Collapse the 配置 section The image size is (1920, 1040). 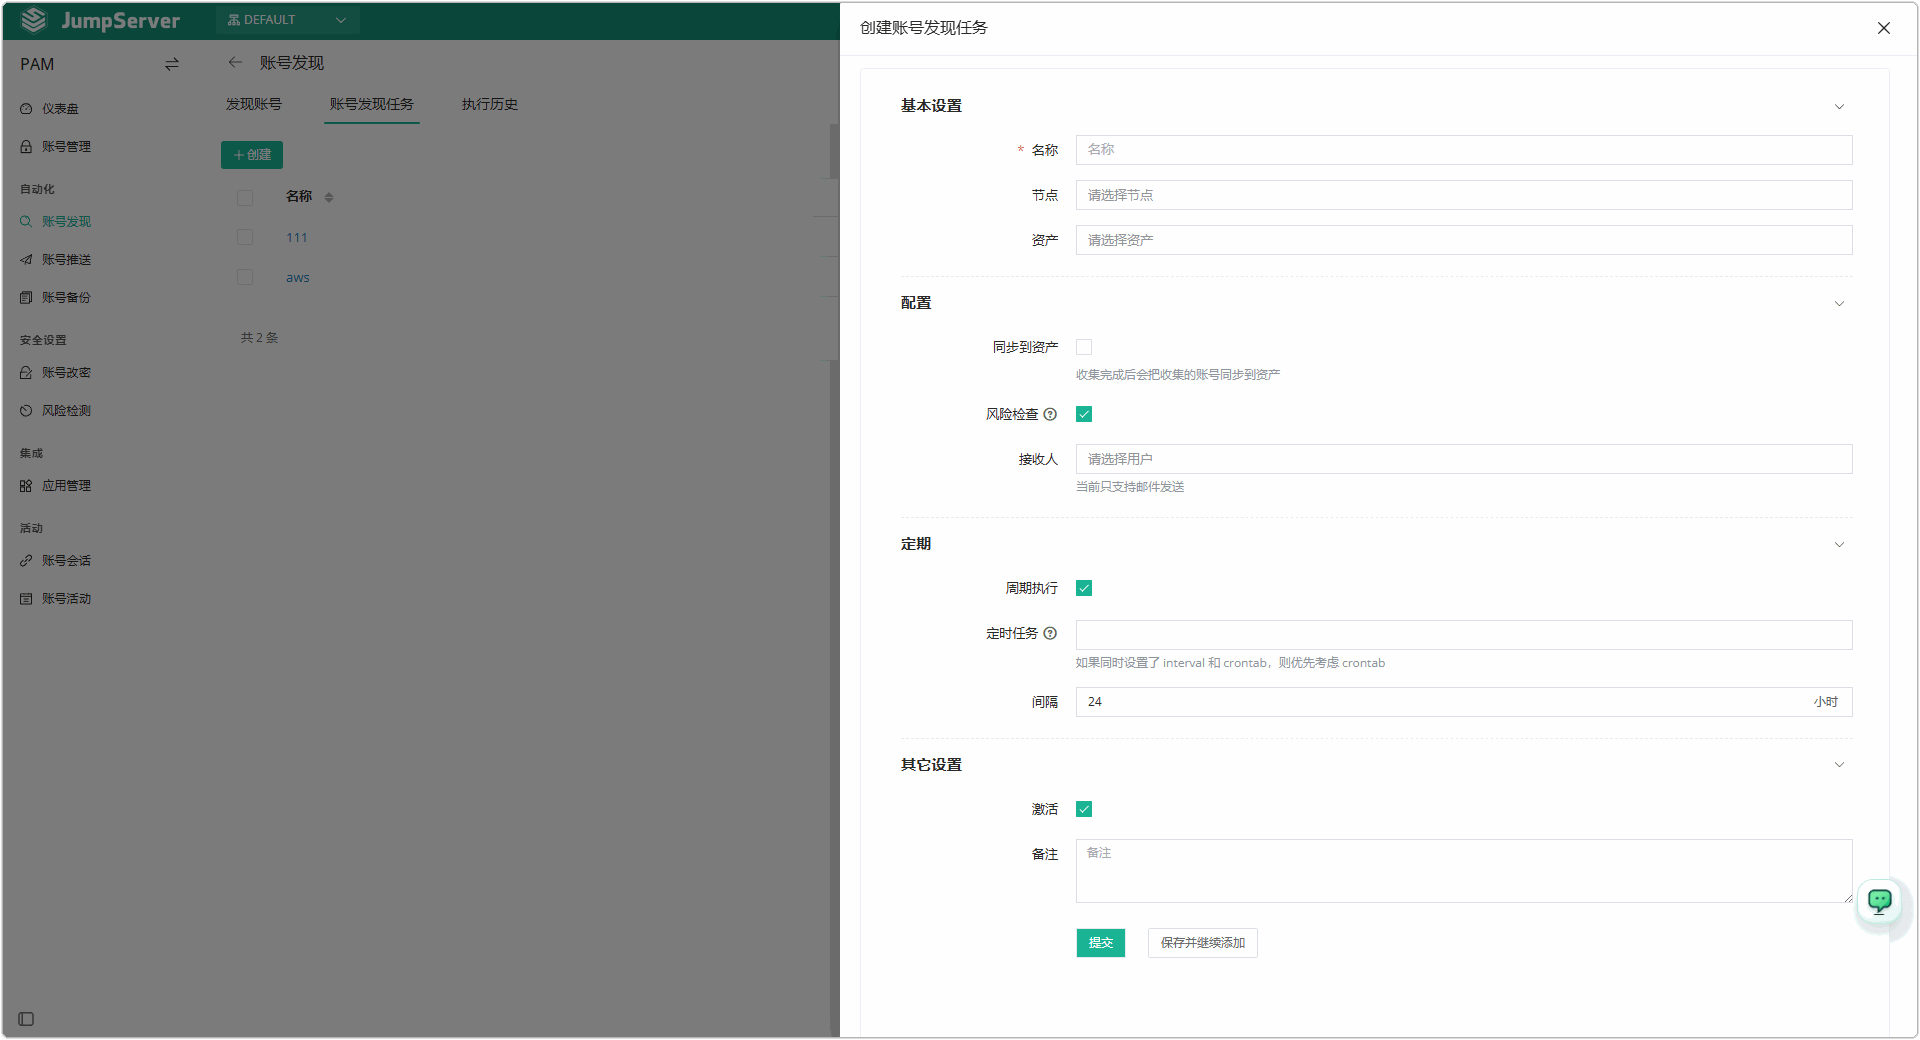pos(1839,303)
